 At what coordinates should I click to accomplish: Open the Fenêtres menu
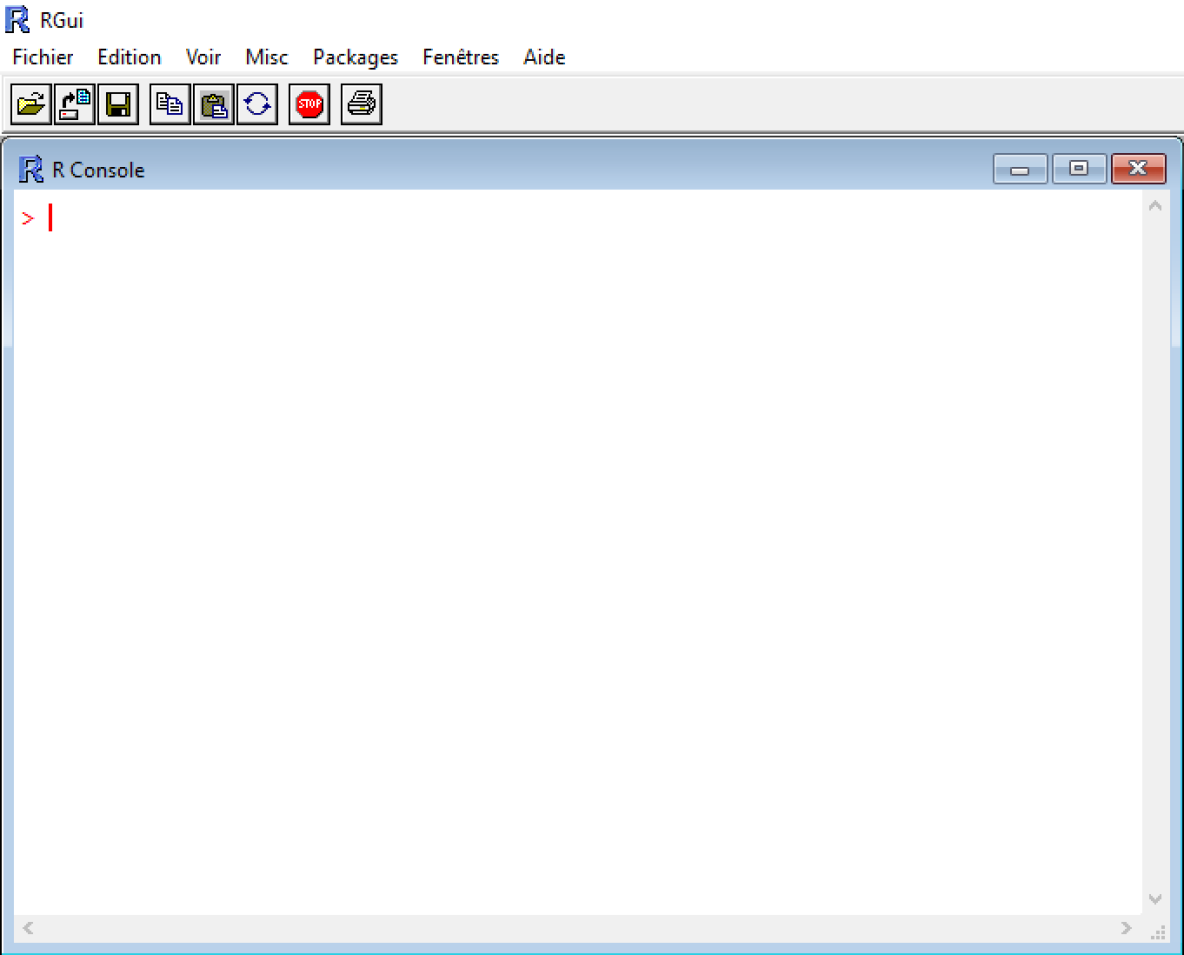[x=461, y=57]
